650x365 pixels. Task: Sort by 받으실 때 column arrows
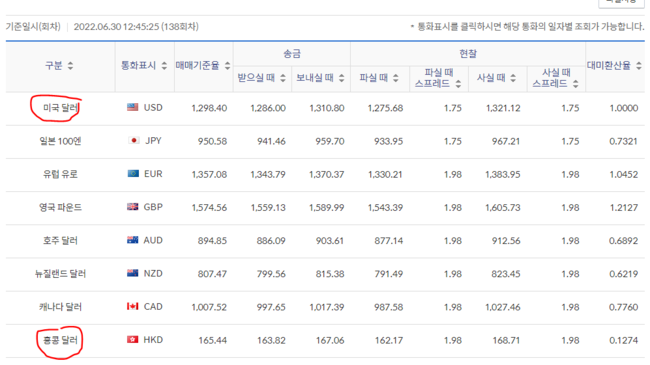(x=283, y=78)
